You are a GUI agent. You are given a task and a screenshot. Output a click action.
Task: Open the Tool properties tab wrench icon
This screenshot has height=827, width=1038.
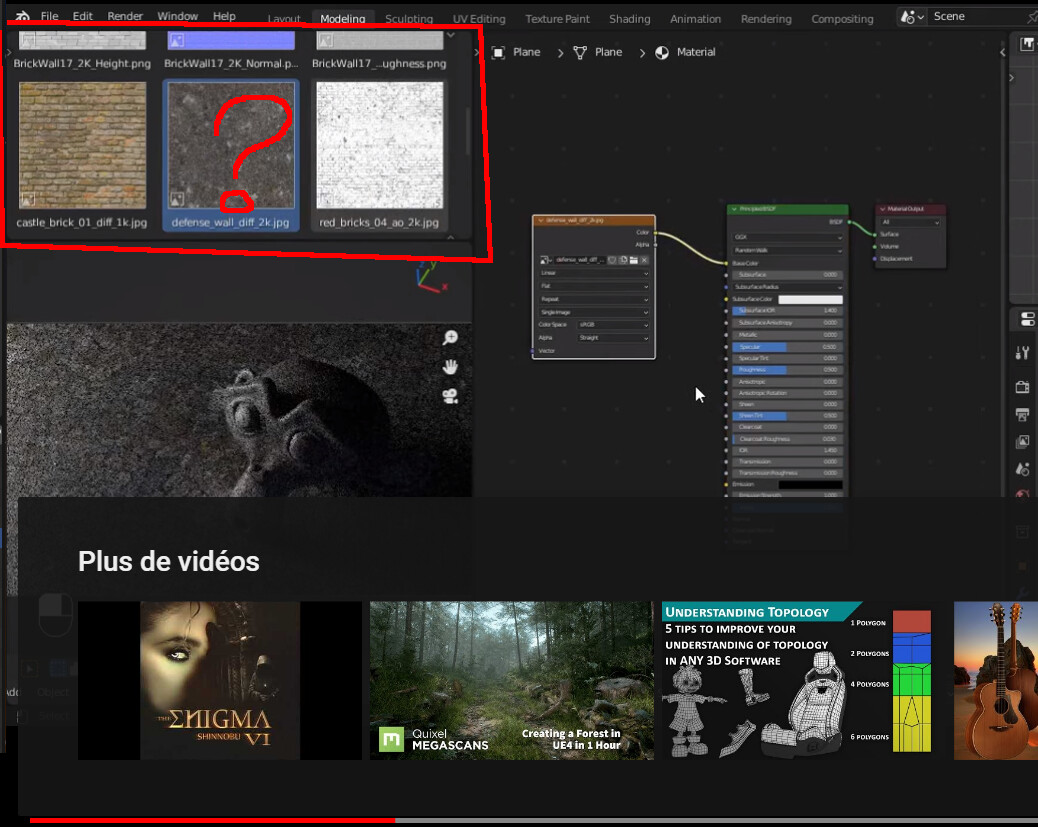(x=1022, y=352)
